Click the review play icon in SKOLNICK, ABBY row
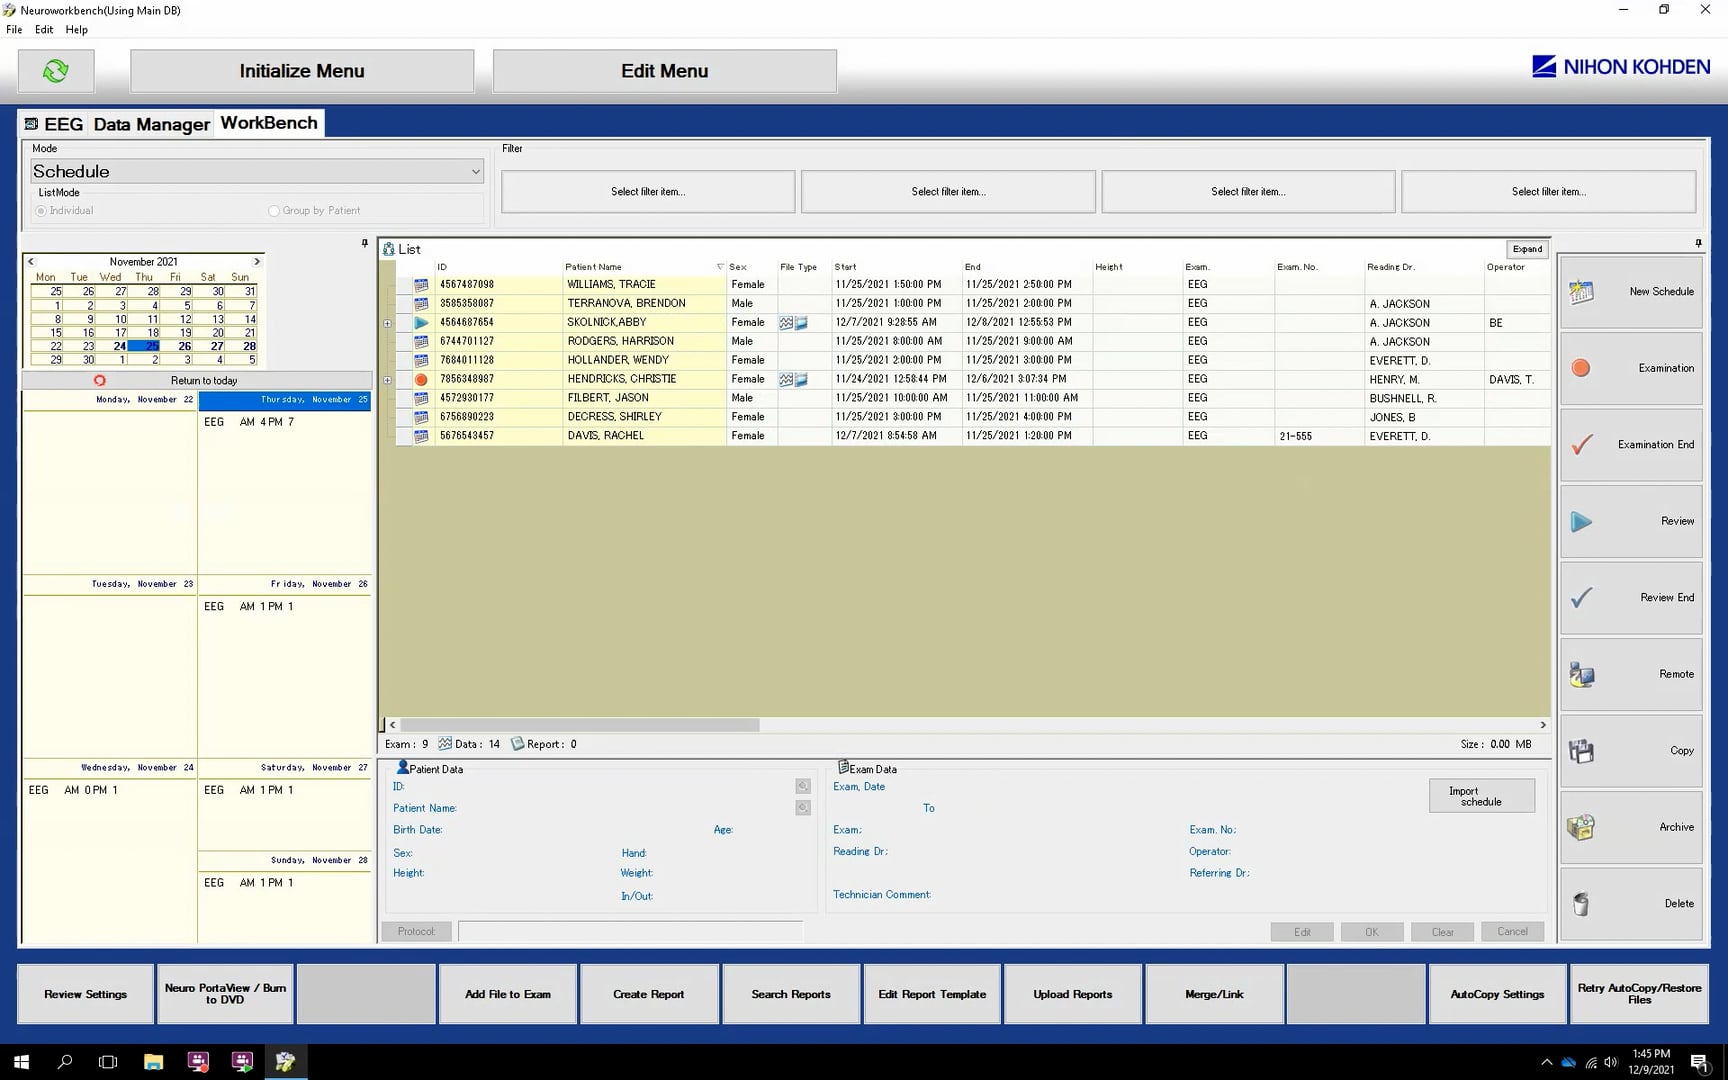Viewport: 1728px width, 1080px height. click(421, 323)
